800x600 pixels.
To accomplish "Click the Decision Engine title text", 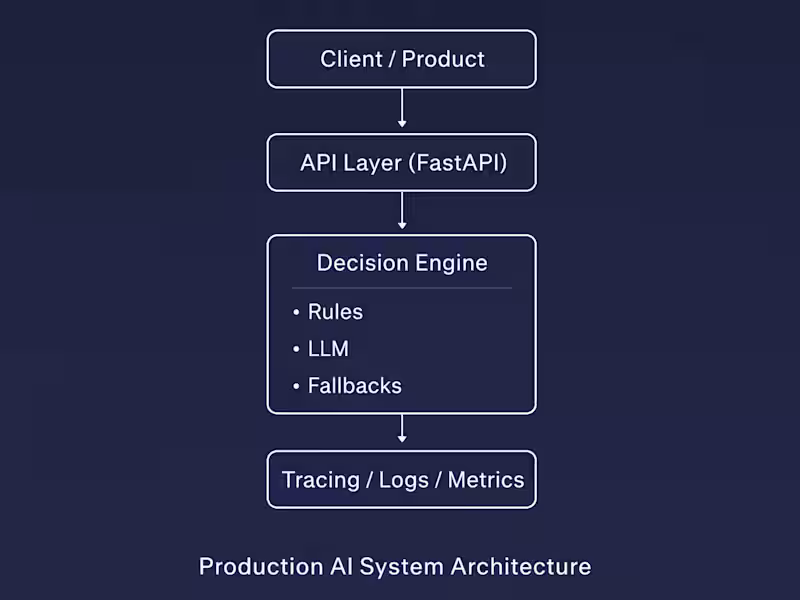I will click(x=401, y=262).
